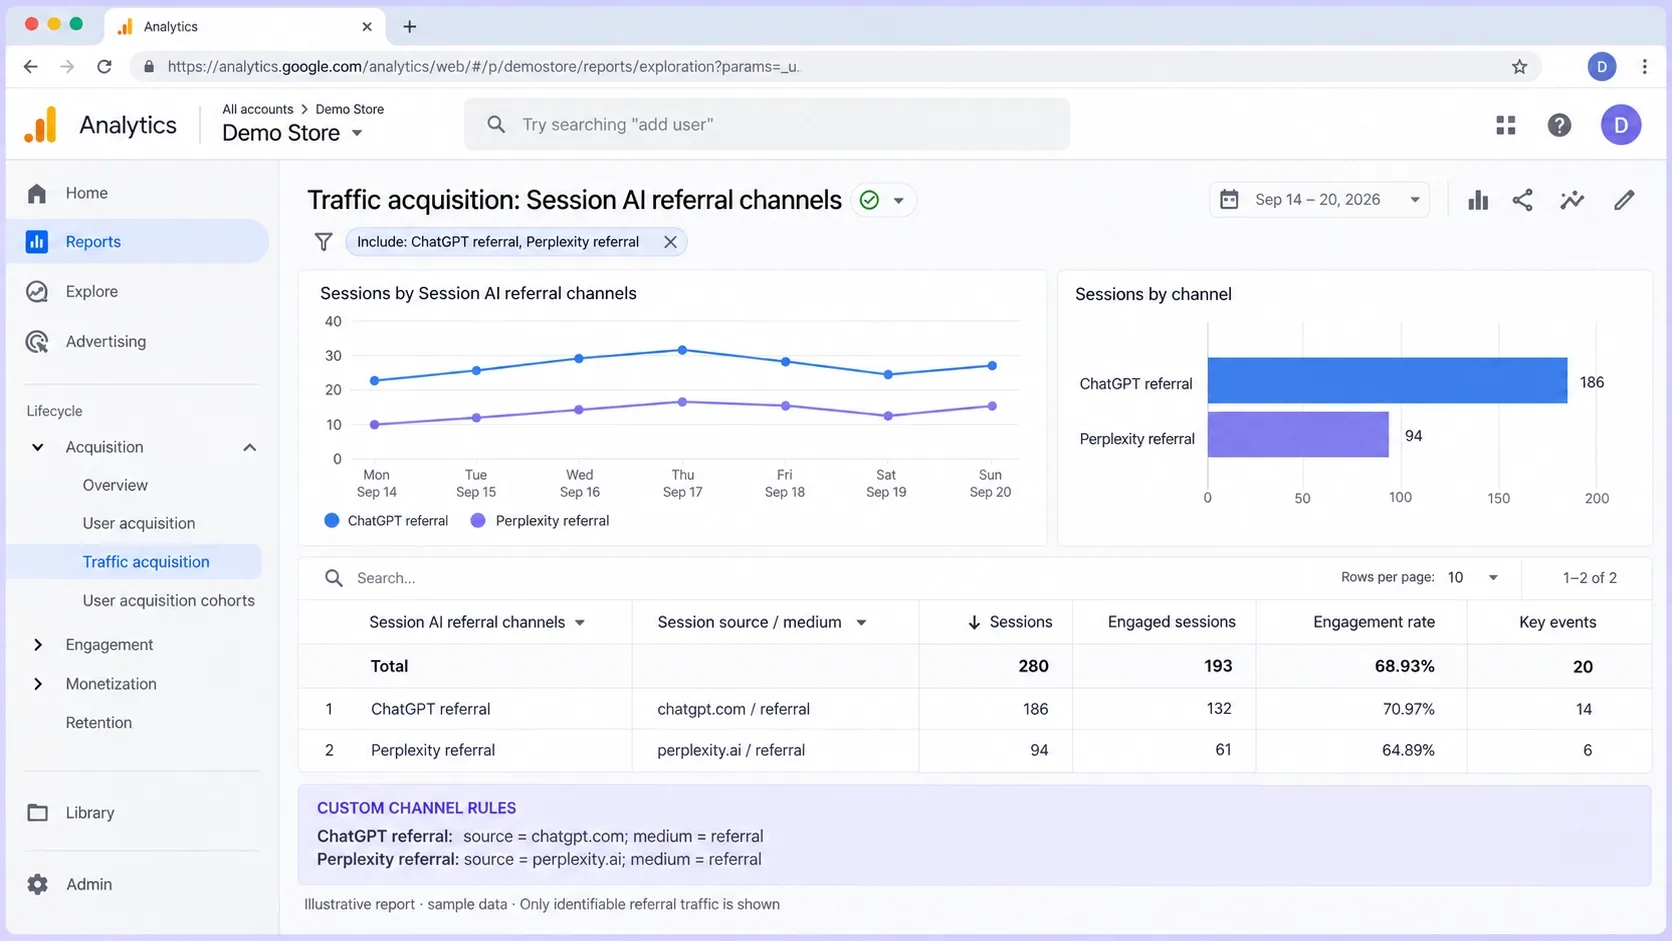The width and height of the screenshot is (1672, 941).
Task: Click chatgpt.com / referral cell
Action: (733, 709)
